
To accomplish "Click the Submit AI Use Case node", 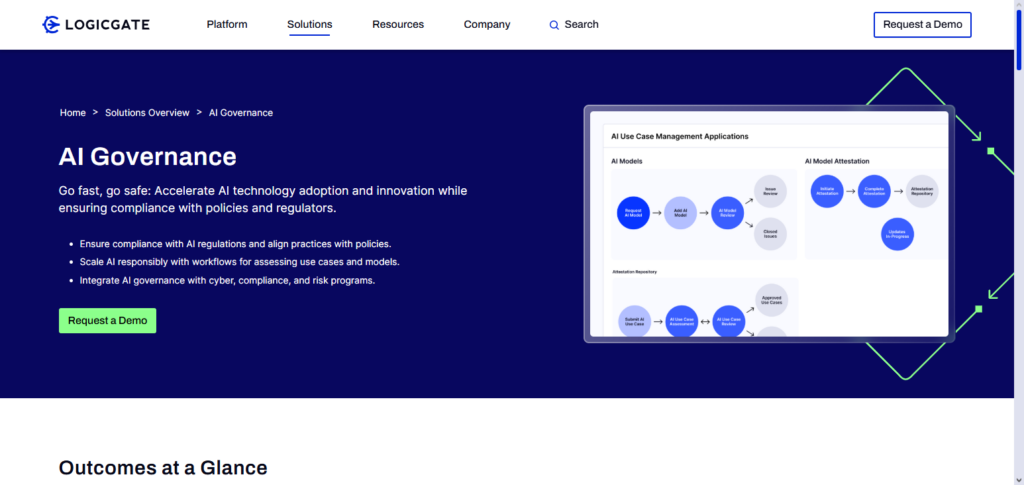I will tap(634, 321).
